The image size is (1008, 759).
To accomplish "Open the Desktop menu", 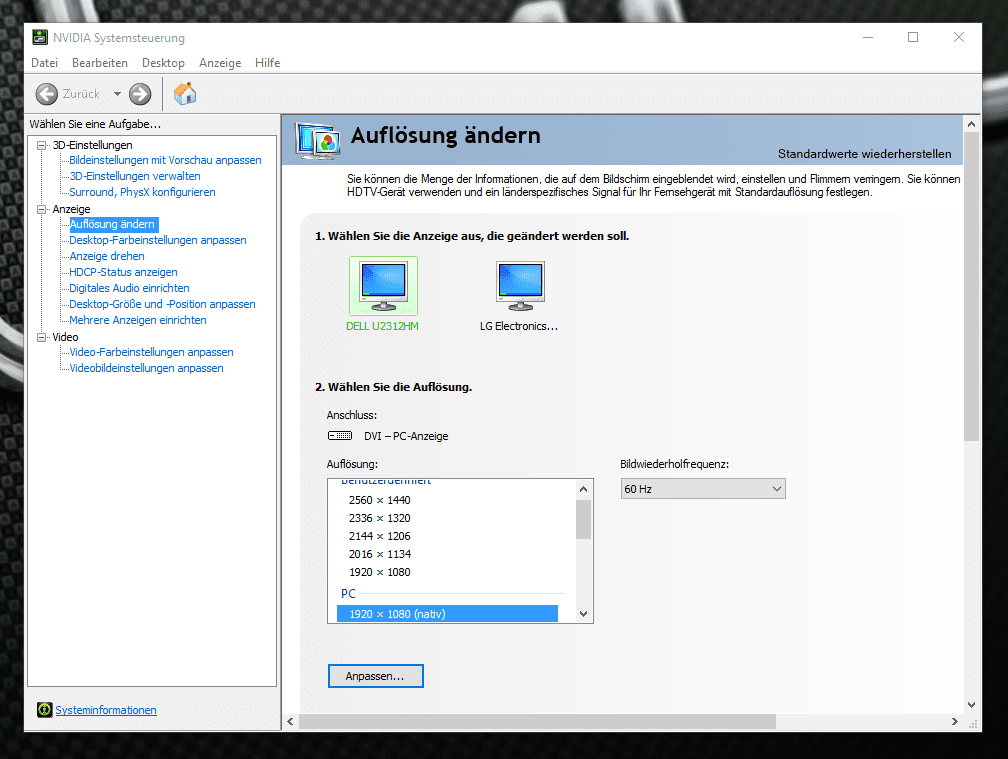I will (x=163, y=63).
